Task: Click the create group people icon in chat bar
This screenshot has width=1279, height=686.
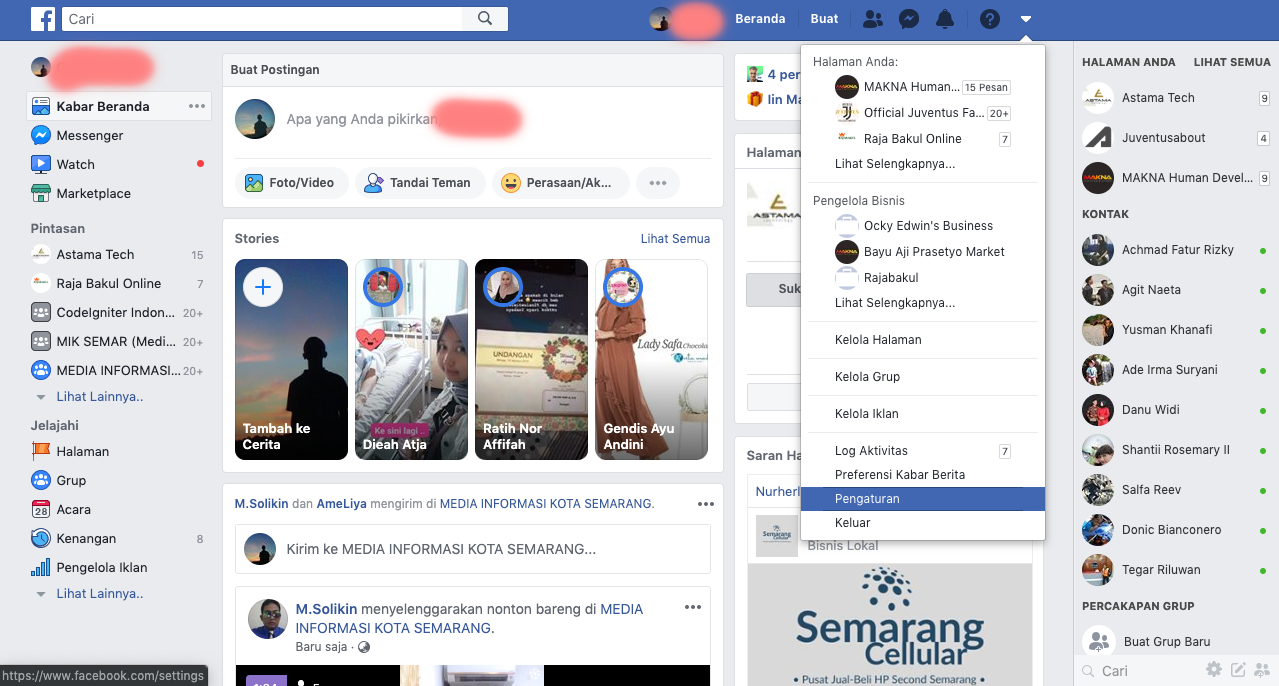Action: pos(1262,670)
